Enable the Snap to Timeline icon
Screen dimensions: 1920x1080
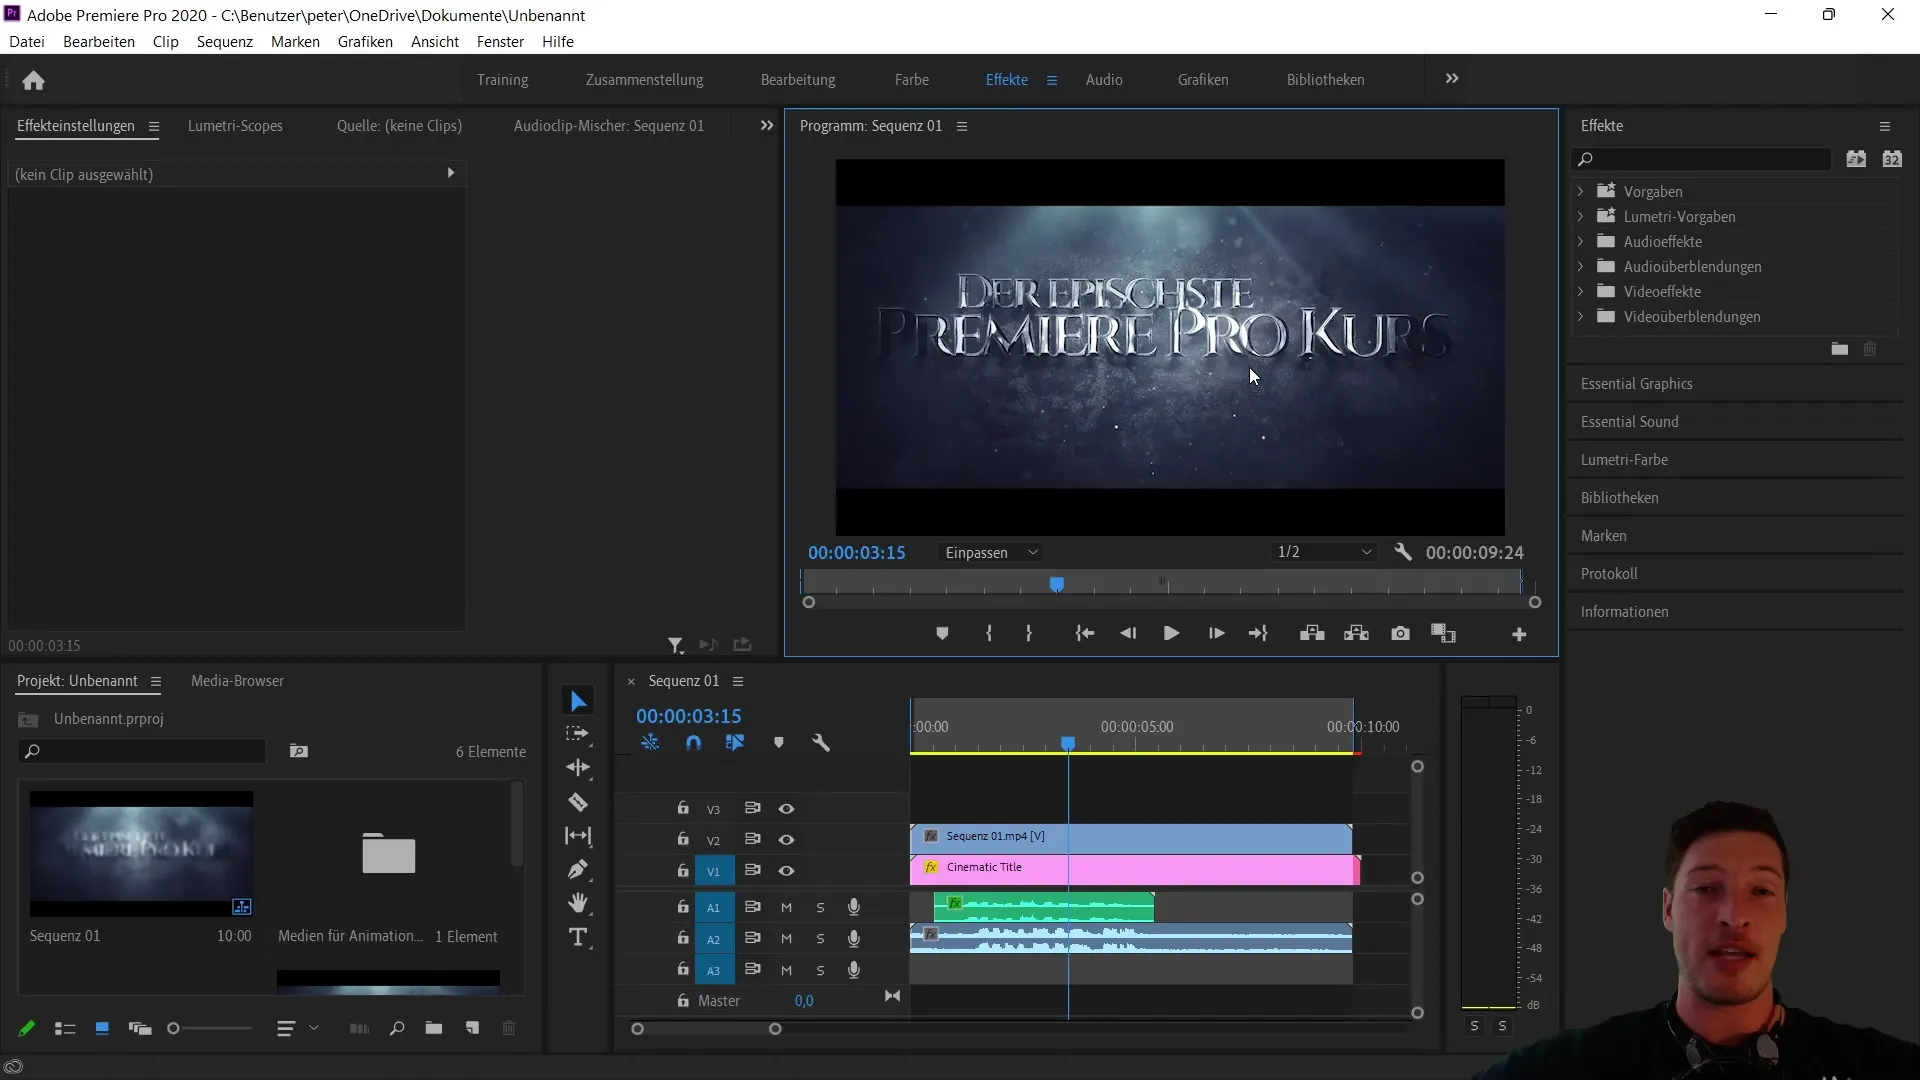click(694, 742)
